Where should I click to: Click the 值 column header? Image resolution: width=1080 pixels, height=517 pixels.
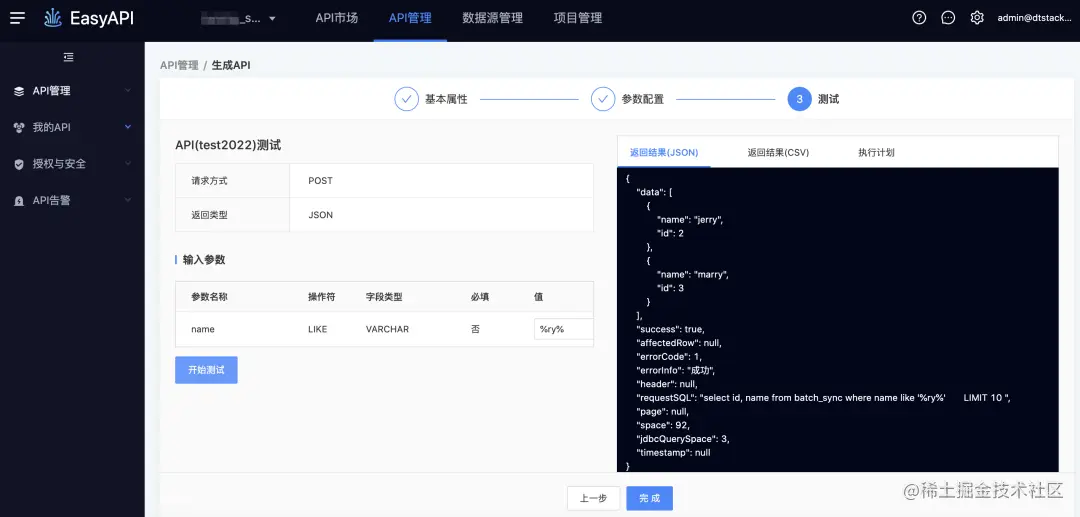tap(539, 297)
